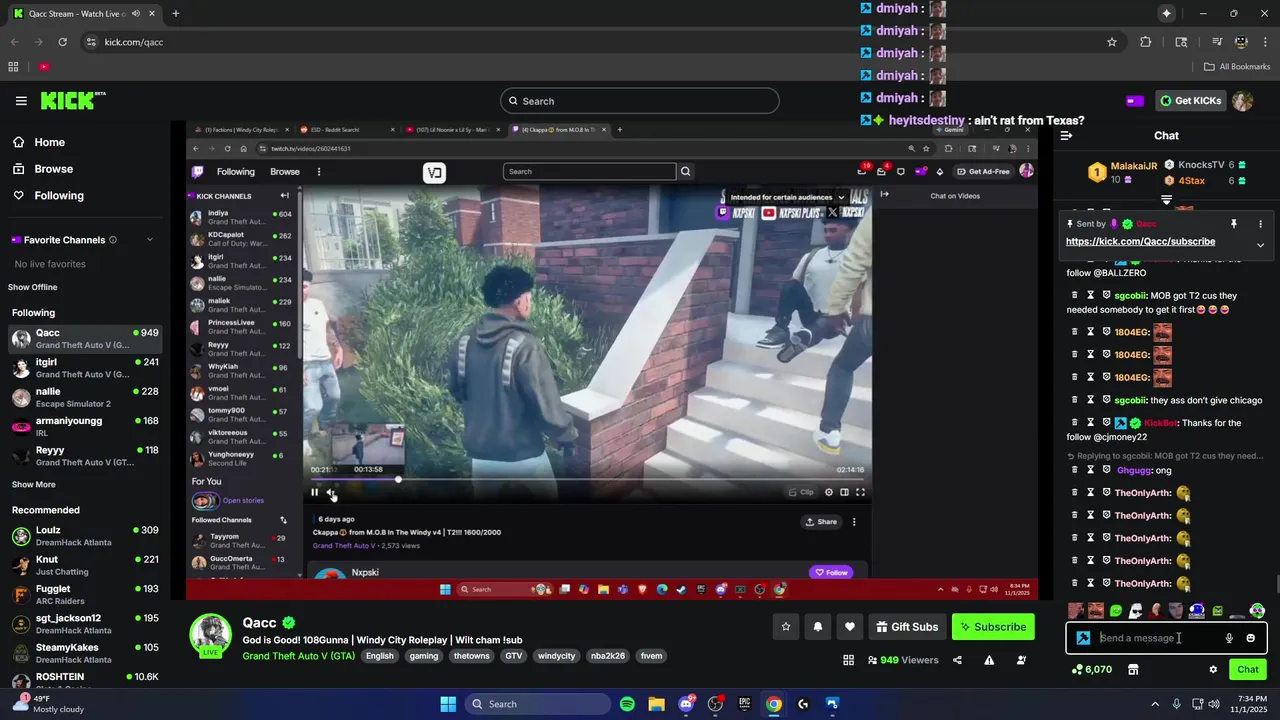Open multi-view grid icon below stream
The height and width of the screenshot is (720, 1280).
(849, 660)
